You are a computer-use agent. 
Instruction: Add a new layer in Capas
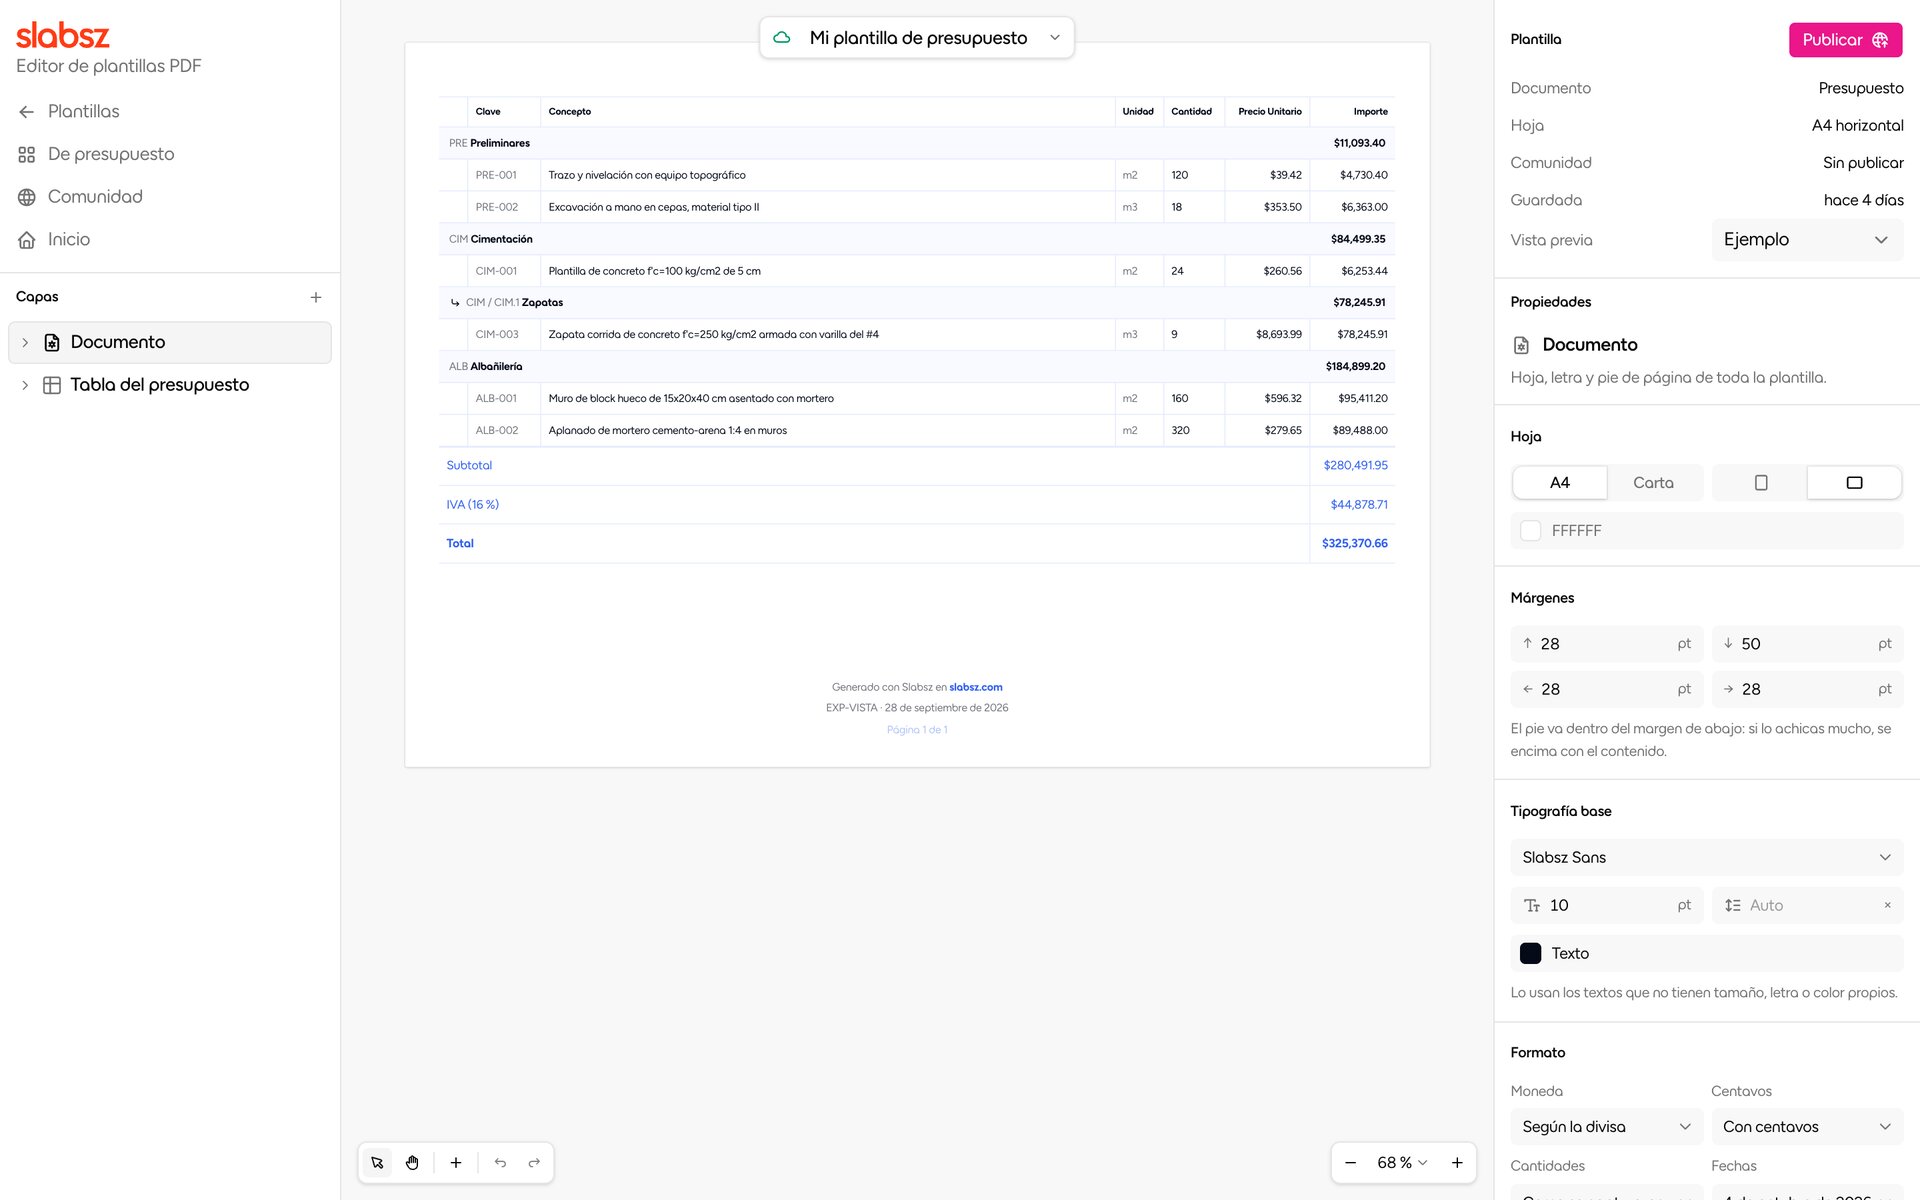click(x=316, y=297)
